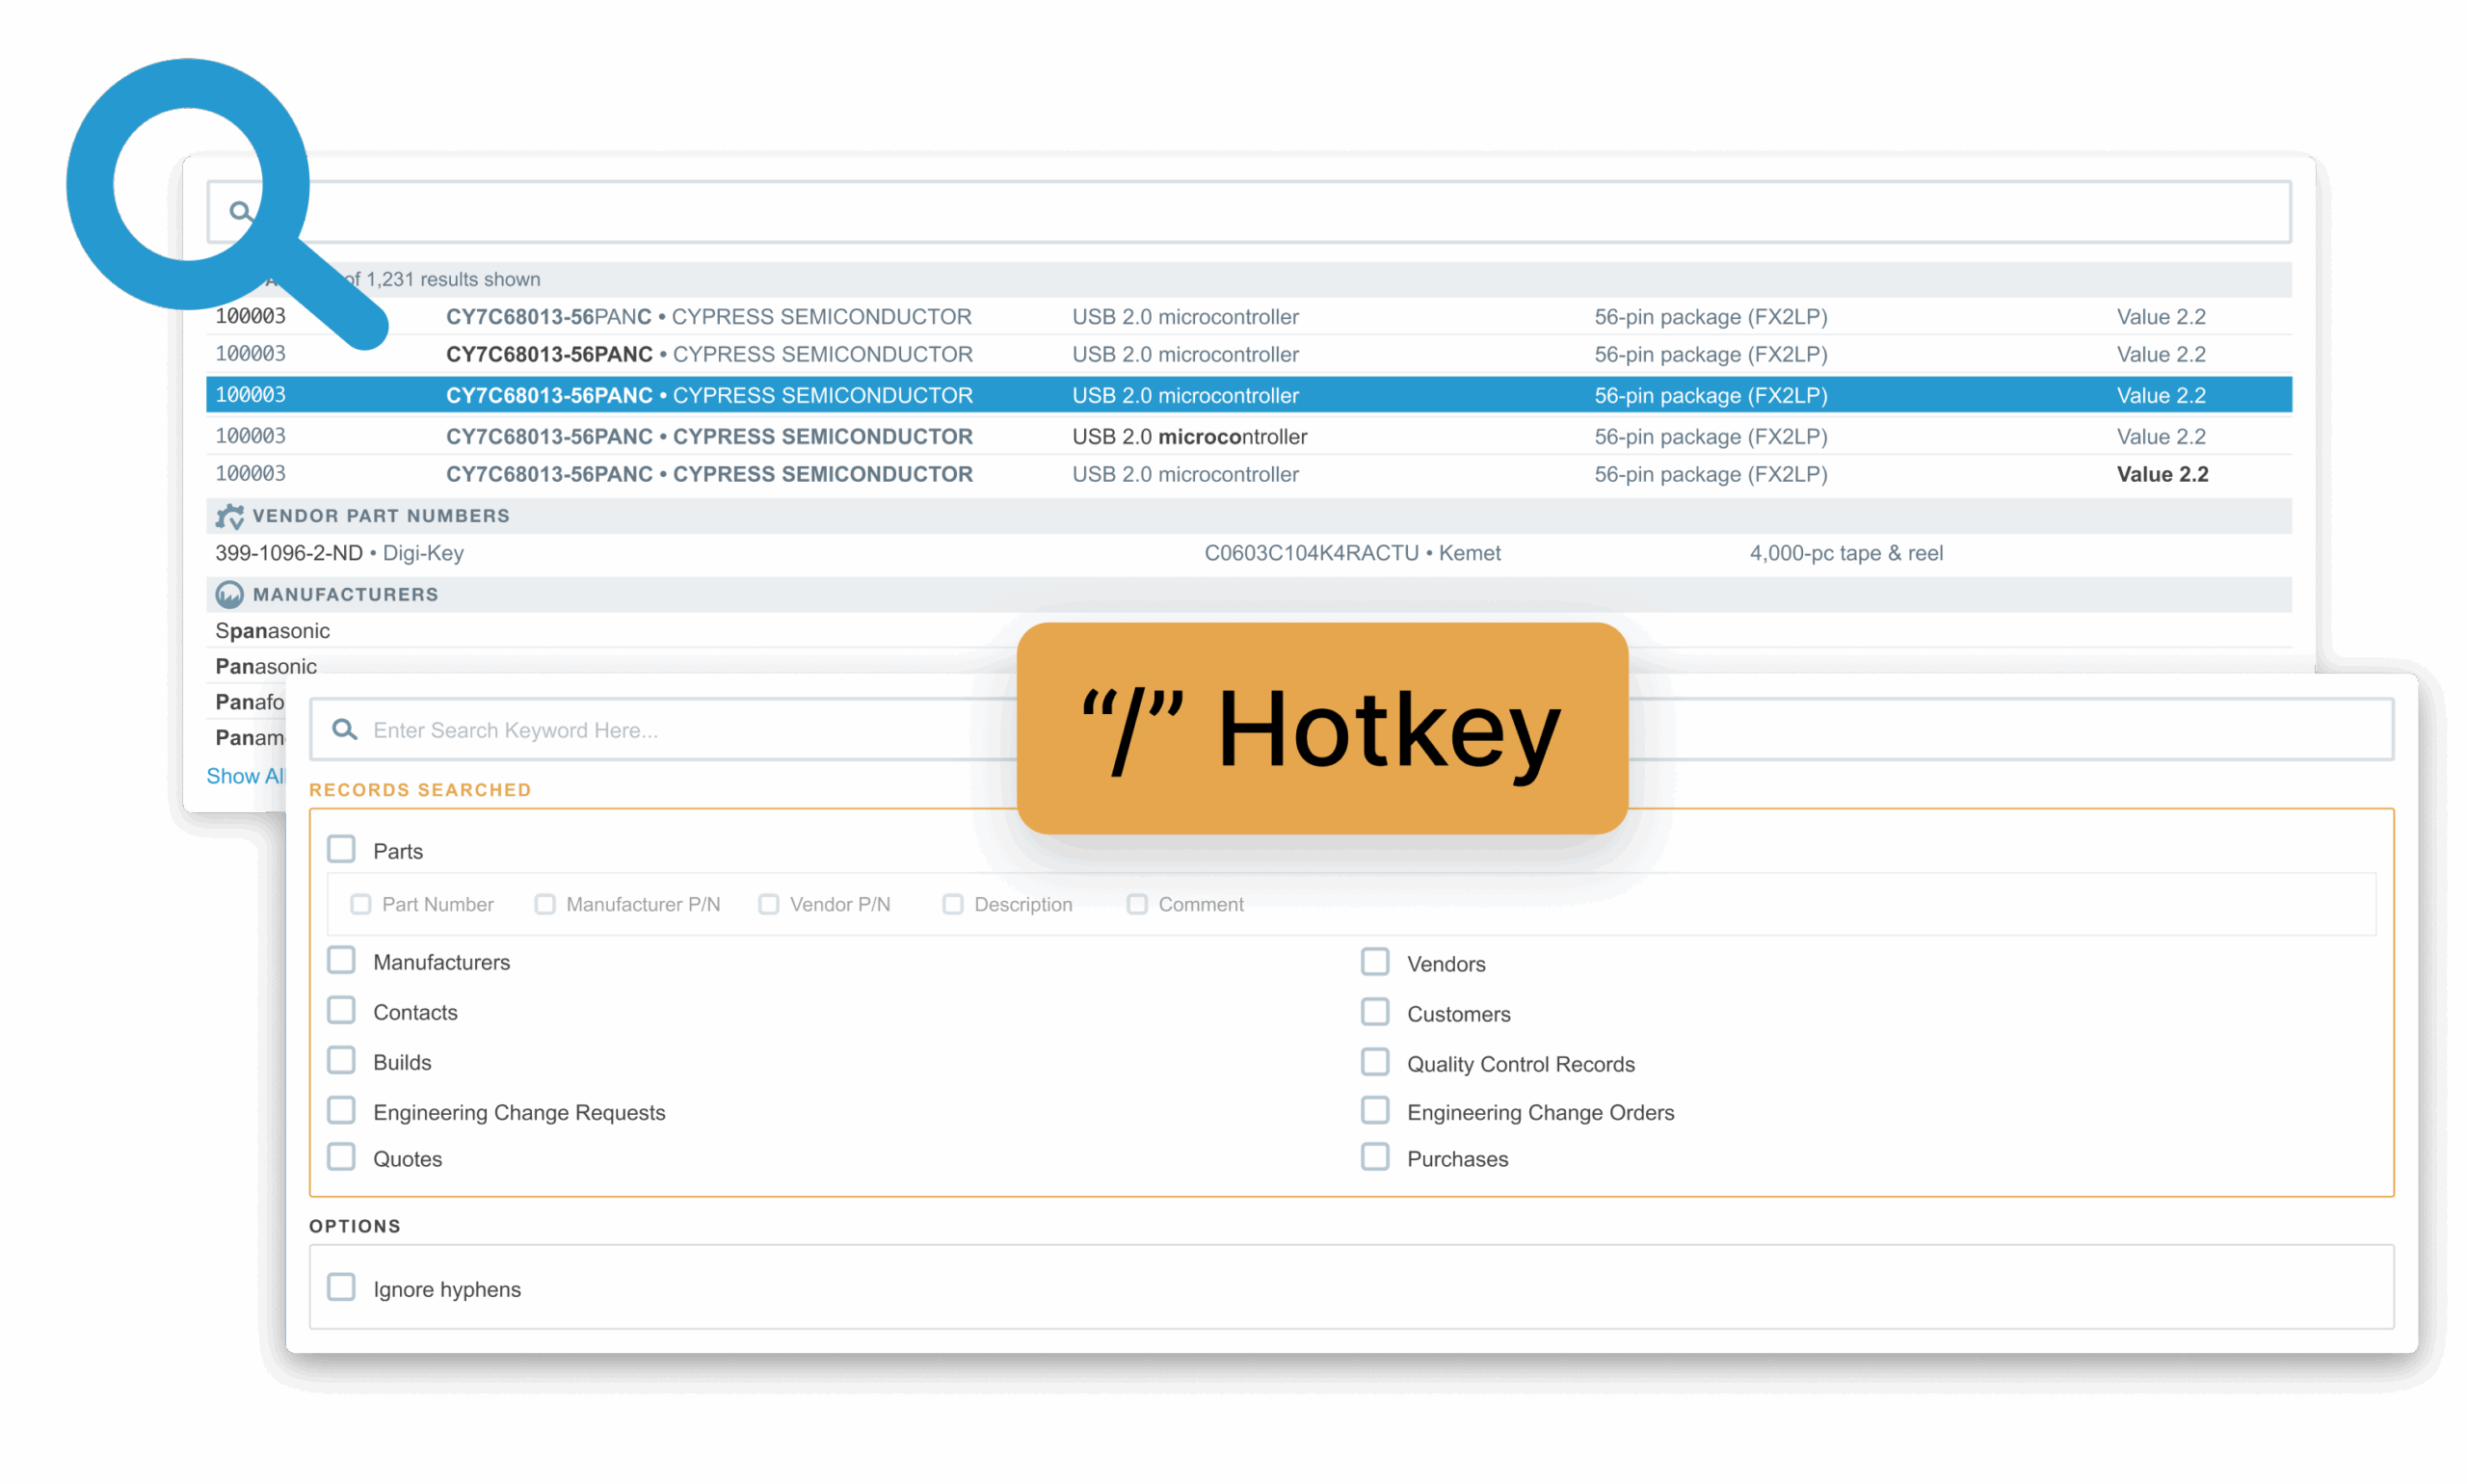Enable the Parts checkbox
Viewport: 2467px width, 1484px height.
pos(341,849)
